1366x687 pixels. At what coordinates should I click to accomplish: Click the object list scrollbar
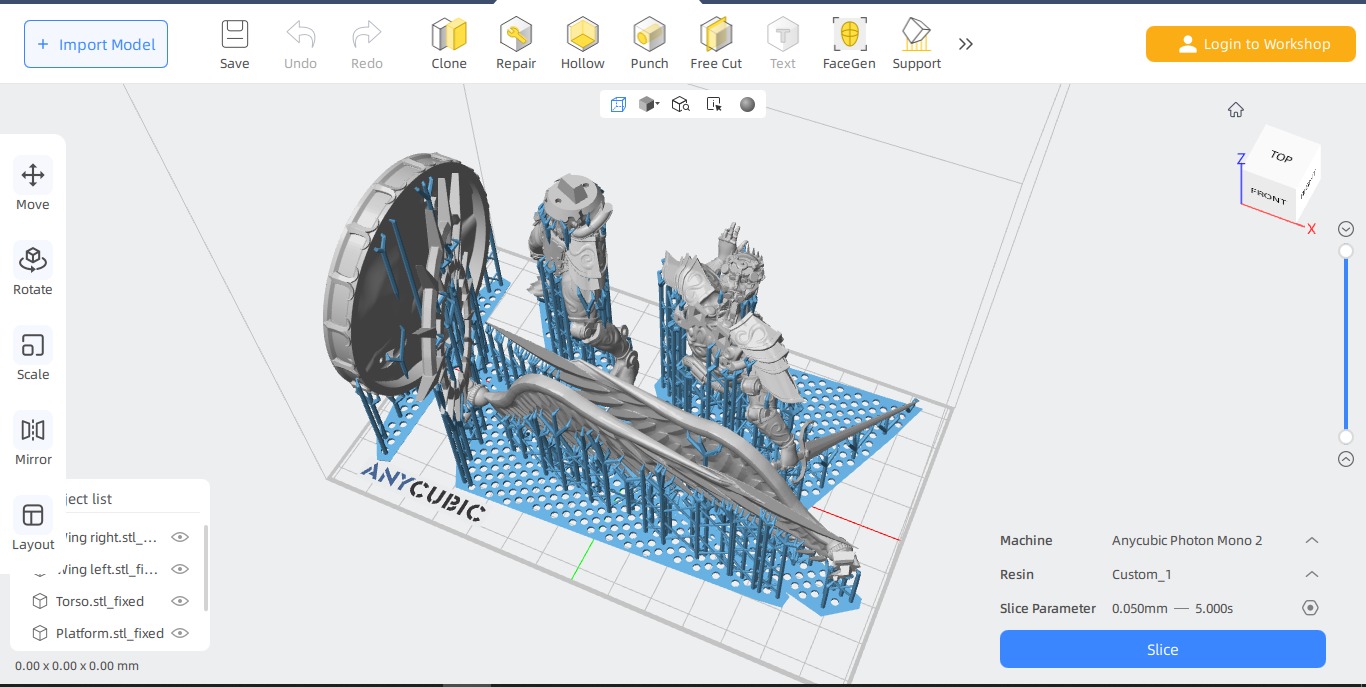206,567
